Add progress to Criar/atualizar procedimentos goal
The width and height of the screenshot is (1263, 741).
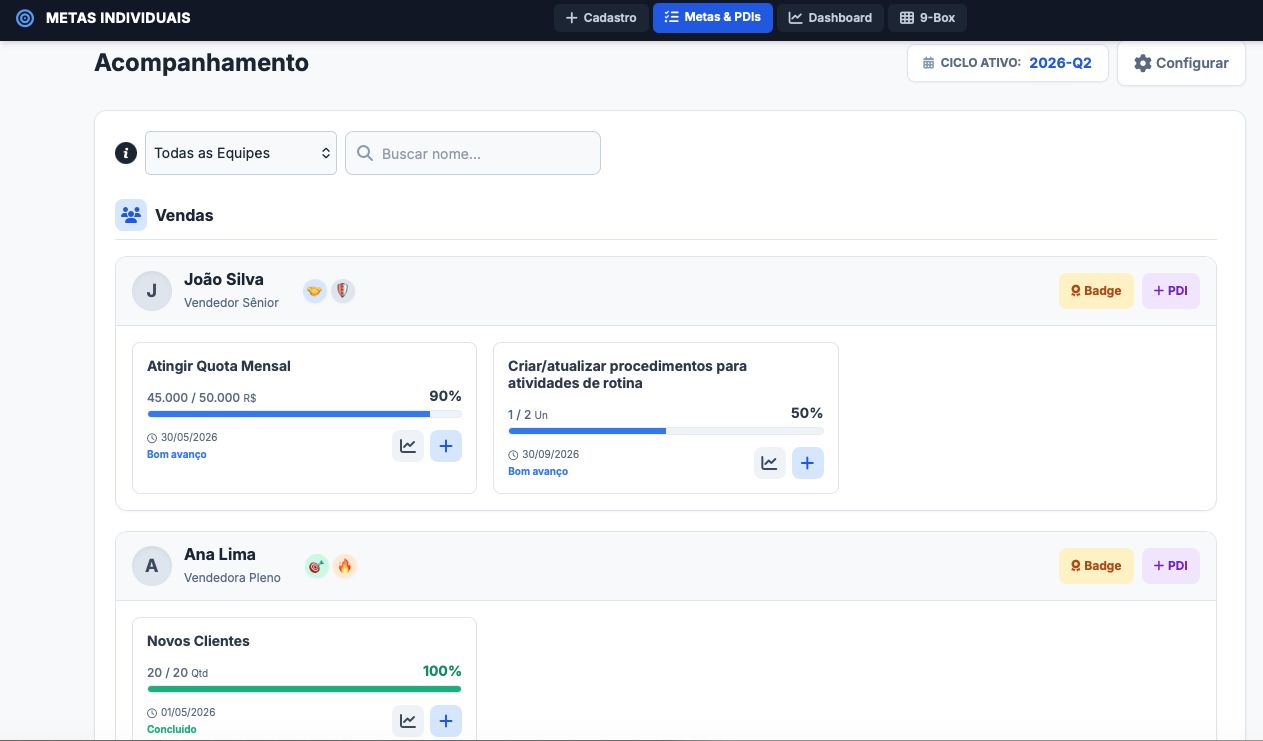pyautogui.click(x=808, y=463)
